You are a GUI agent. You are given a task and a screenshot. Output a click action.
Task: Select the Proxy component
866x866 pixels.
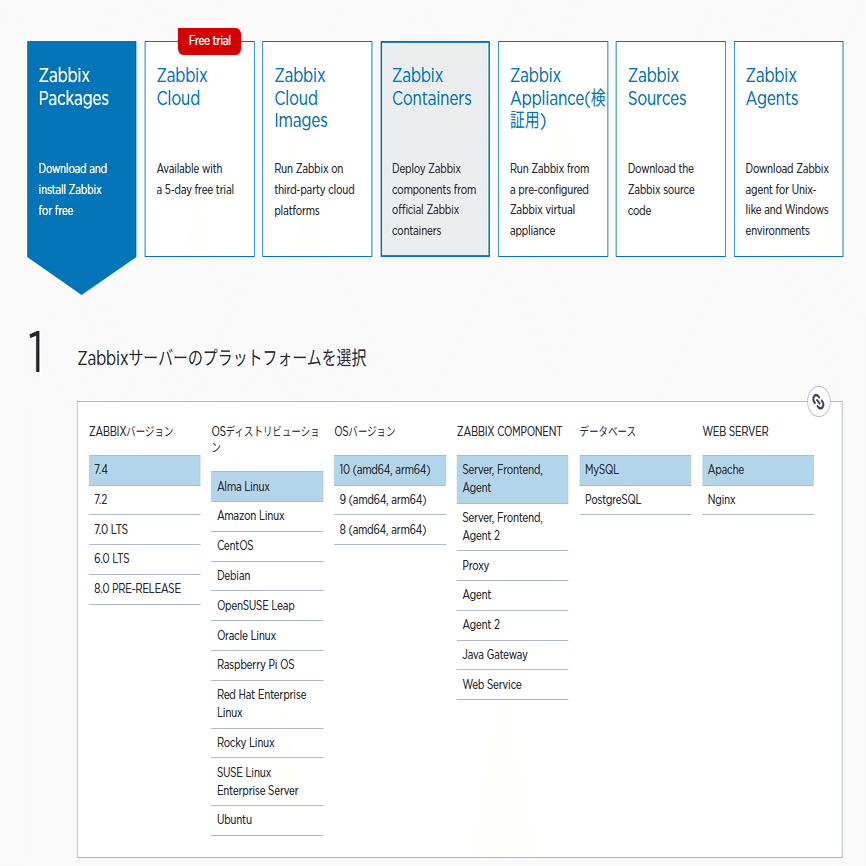coord(512,565)
